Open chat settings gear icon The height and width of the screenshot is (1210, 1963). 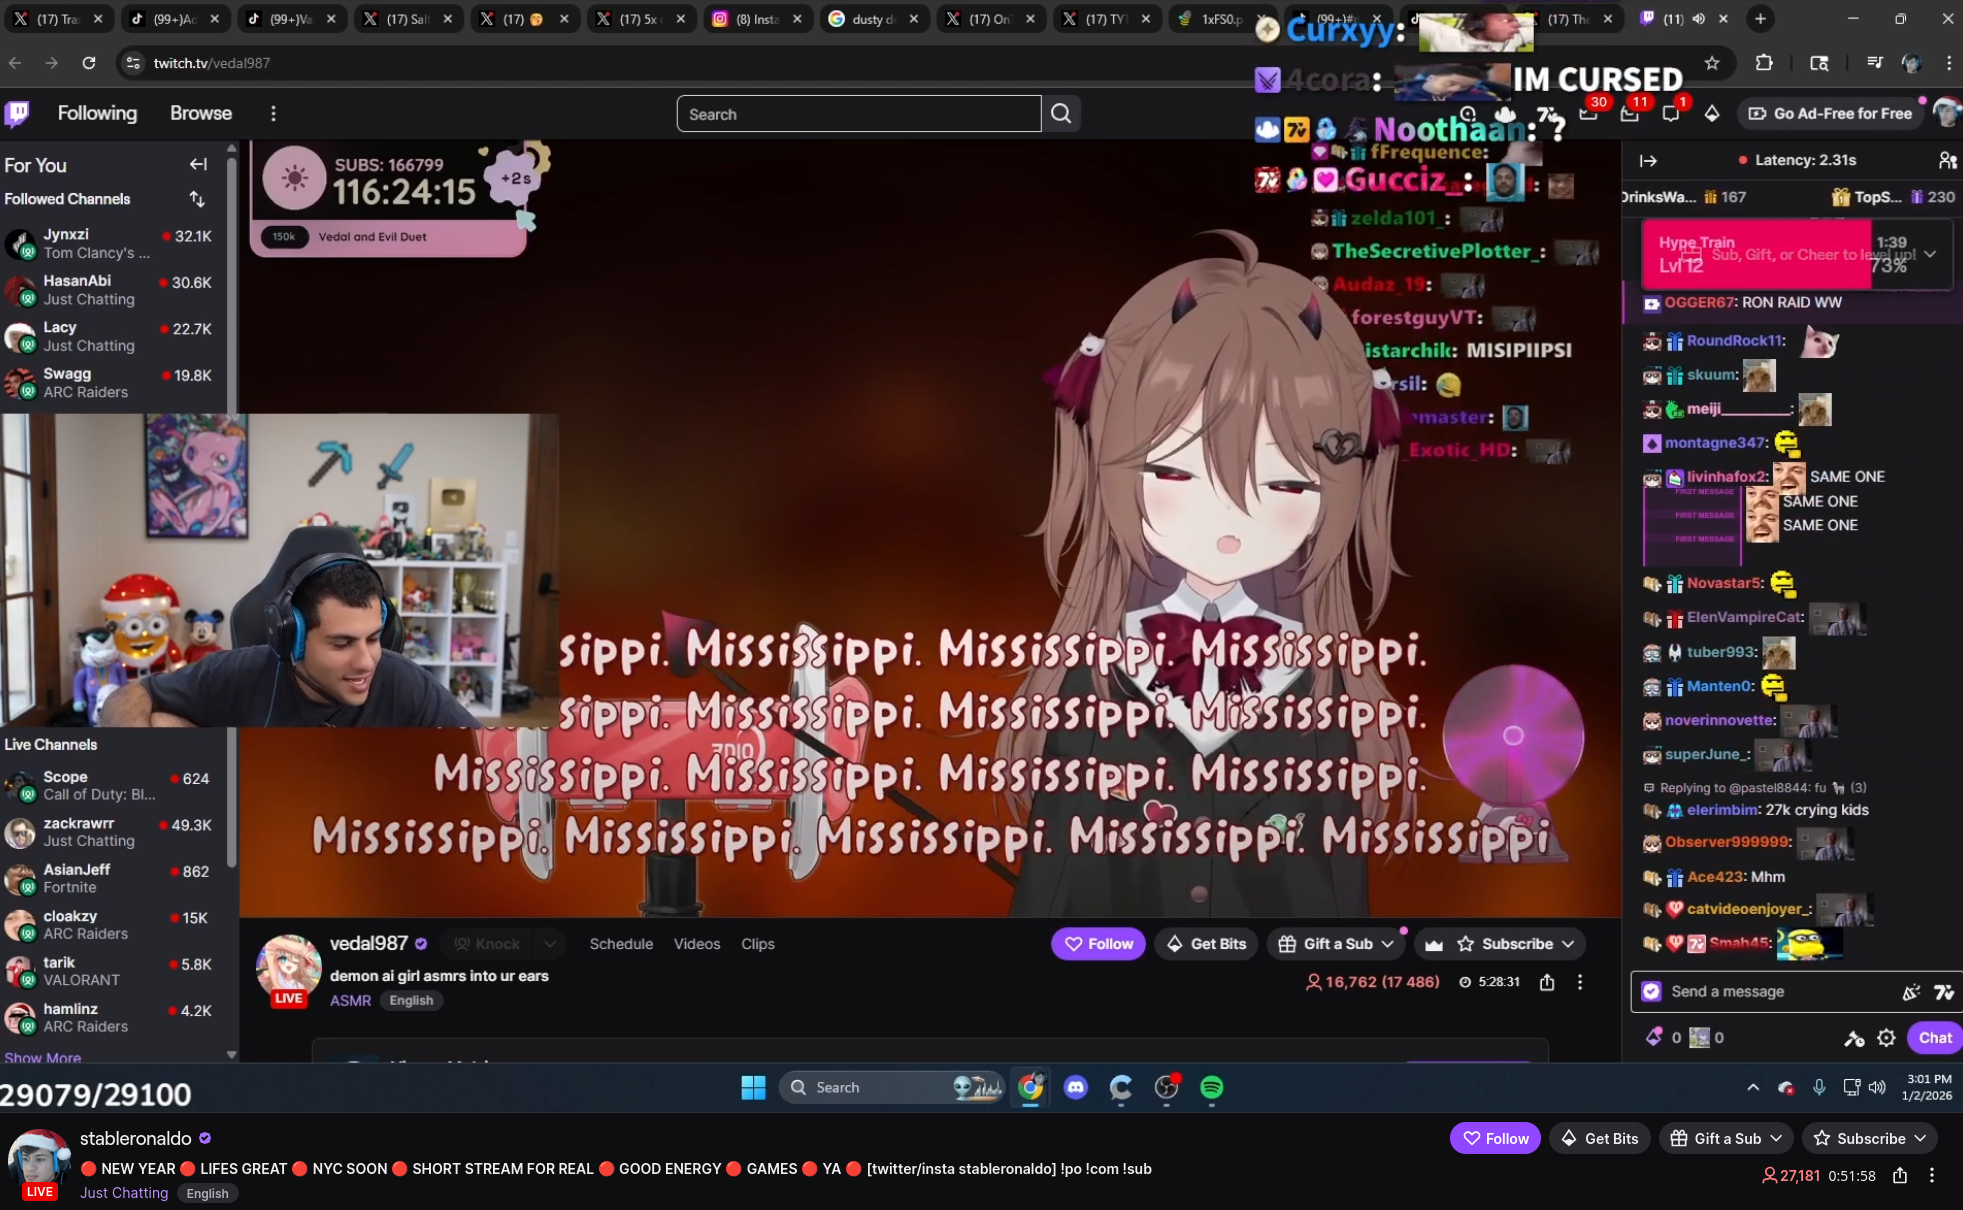(1886, 1038)
